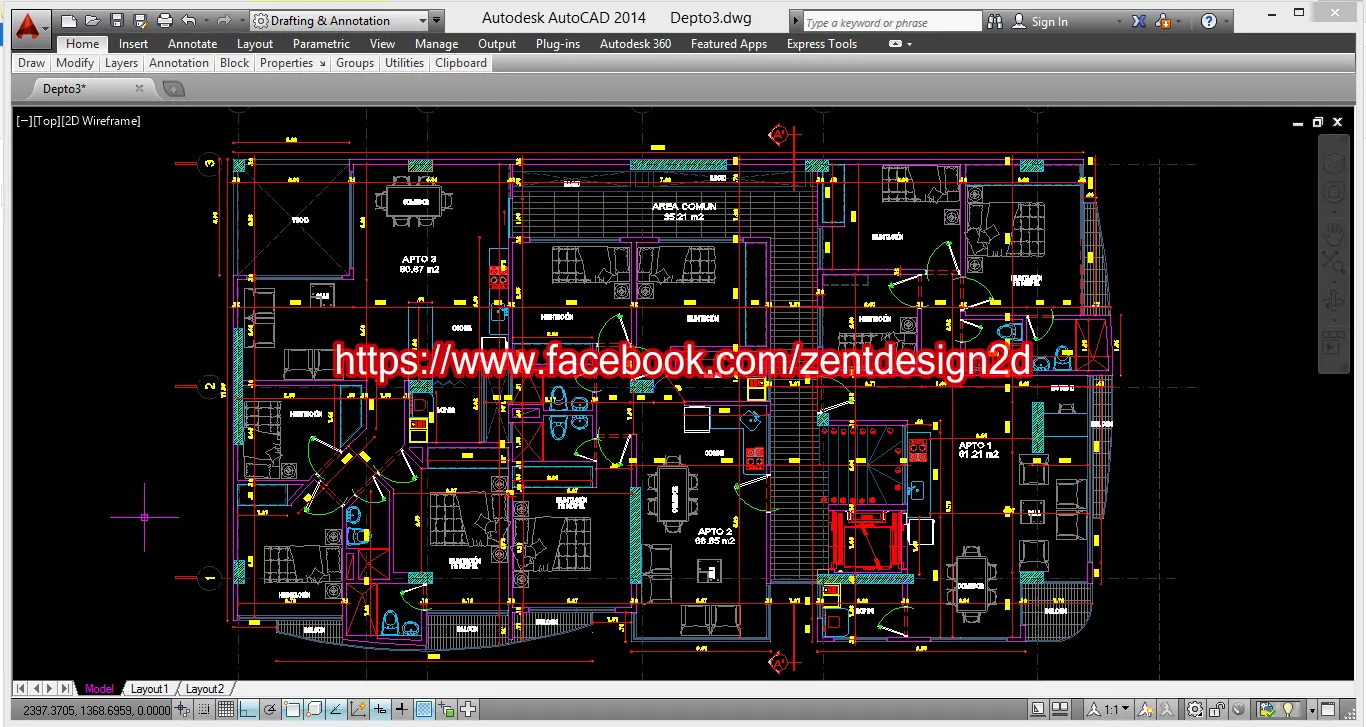The width and height of the screenshot is (1366, 727).
Task: Toggle Lineweight display in the status bar
Action: tap(402, 710)
